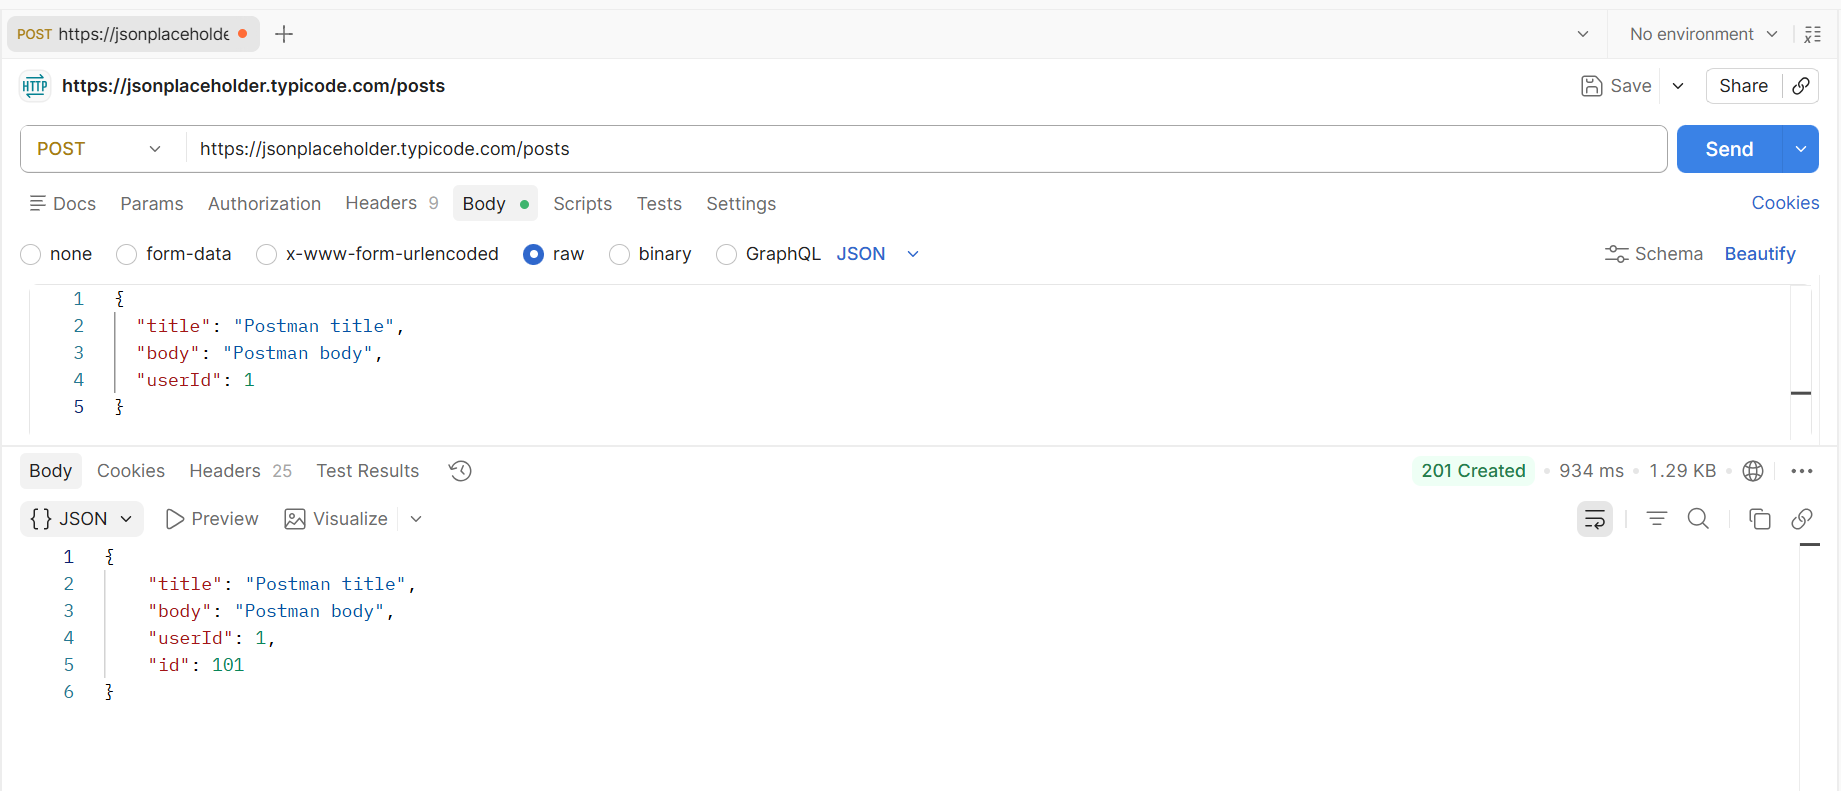Image resolution: width=1841 pixels, height=791 pixels.
Task: Open the search in response magnifier
Action: 1698,519
